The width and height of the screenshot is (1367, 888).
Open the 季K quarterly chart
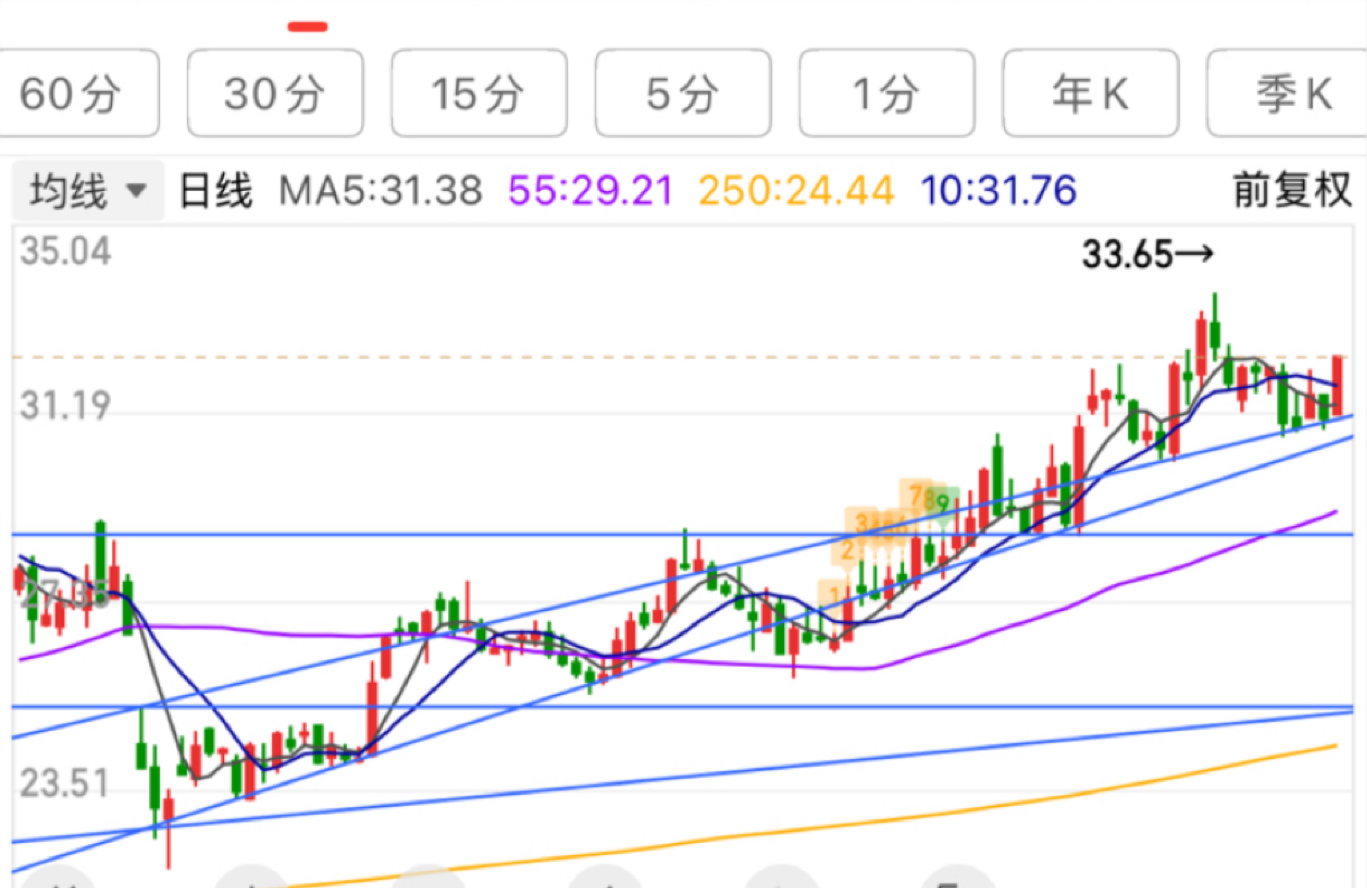pos(1287,93)
